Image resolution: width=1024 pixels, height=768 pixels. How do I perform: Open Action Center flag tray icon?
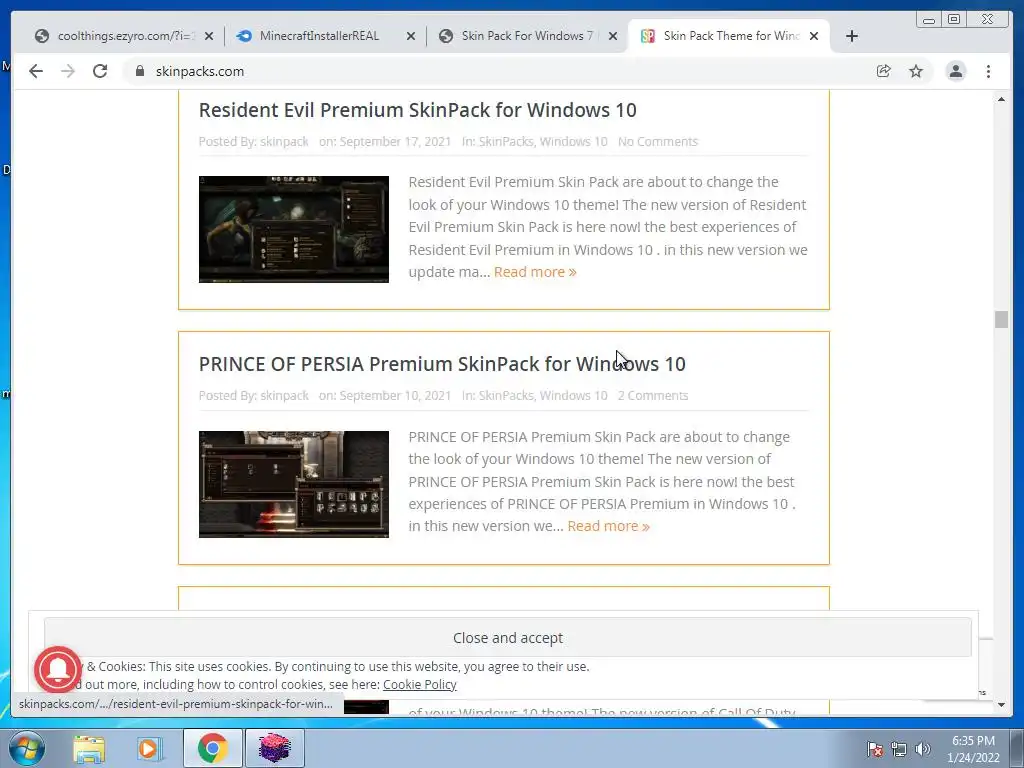point(875,749)
